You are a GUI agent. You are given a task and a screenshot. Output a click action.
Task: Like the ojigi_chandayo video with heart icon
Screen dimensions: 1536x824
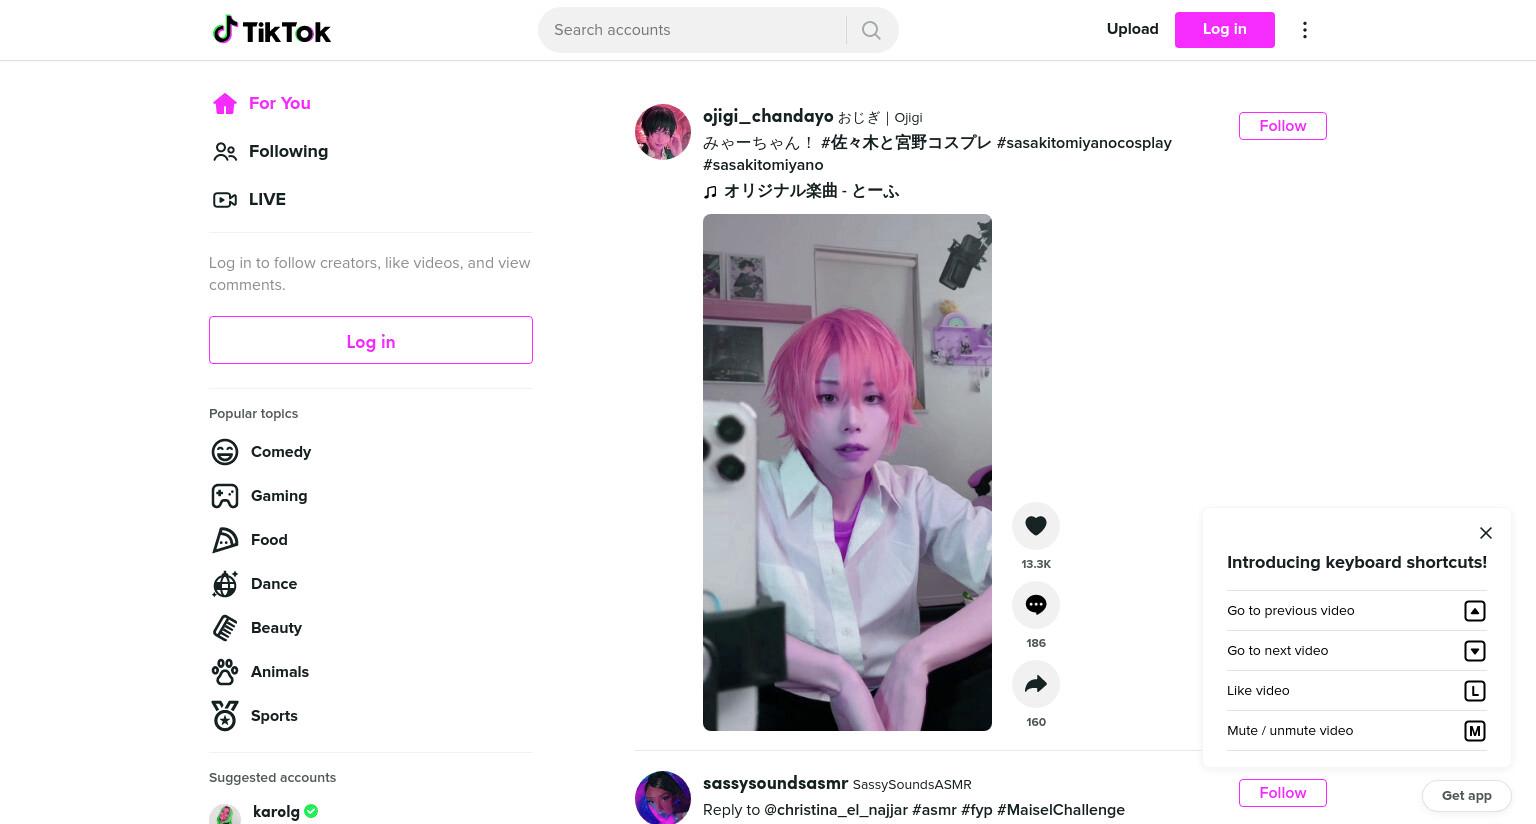pyautogui.click(x=1036, y=526)
